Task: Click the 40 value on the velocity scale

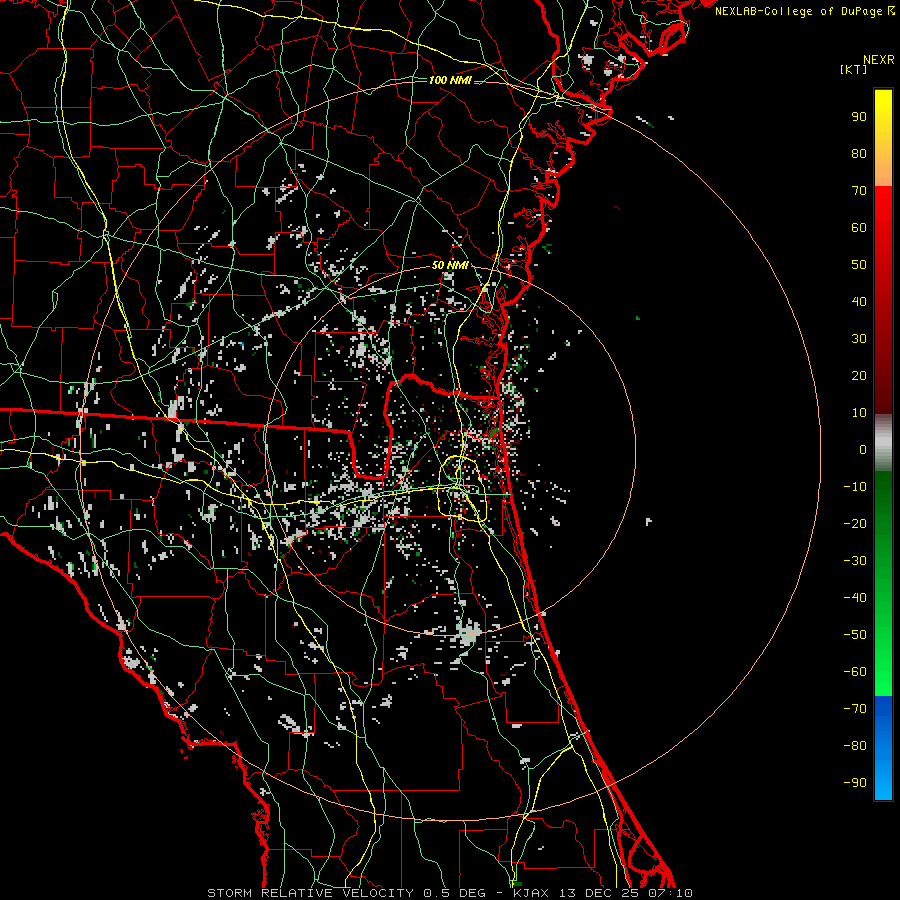Action: coord(859,301)
